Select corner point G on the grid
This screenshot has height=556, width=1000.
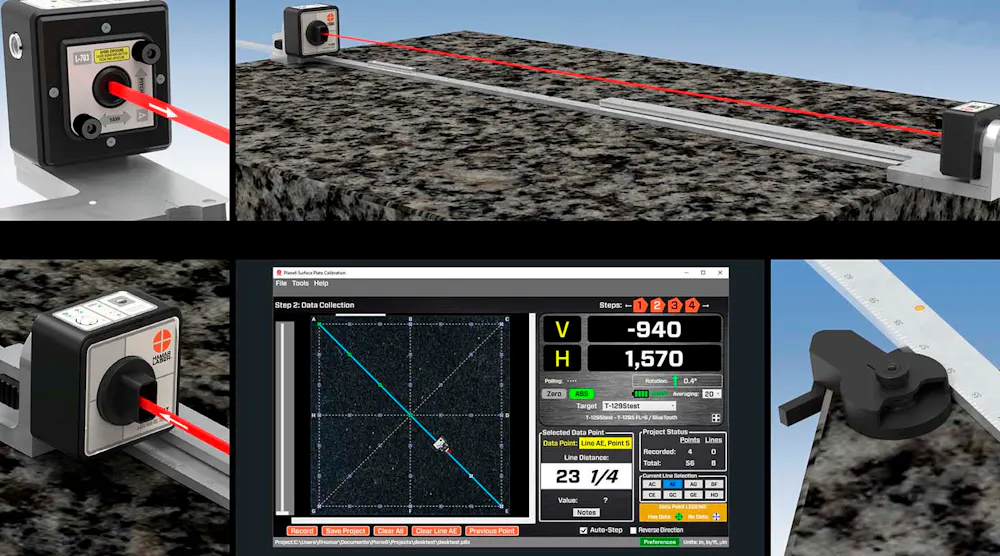(x=319, y=506)
